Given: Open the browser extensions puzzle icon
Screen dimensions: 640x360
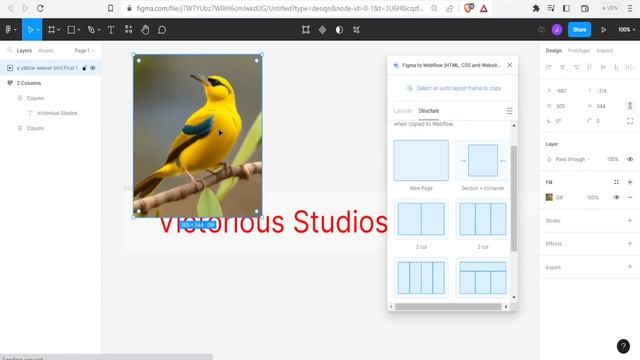Looking at the screenshot, I should (x=536, y=8).
